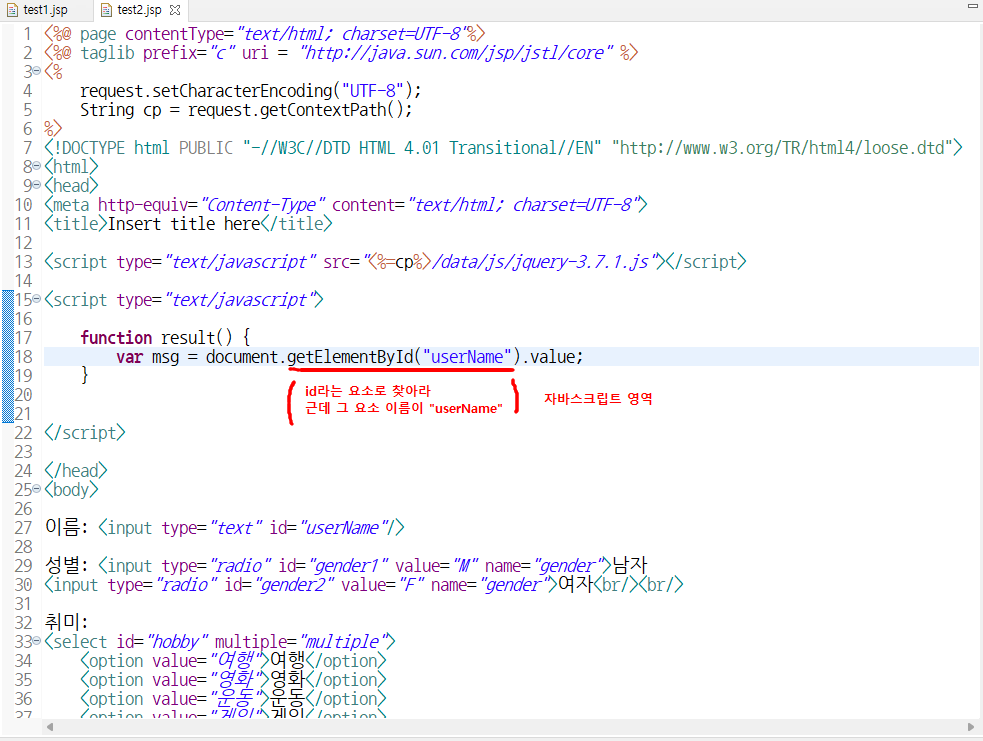Click the horizontal scrollbar right arrow

[x=972, y=727]
